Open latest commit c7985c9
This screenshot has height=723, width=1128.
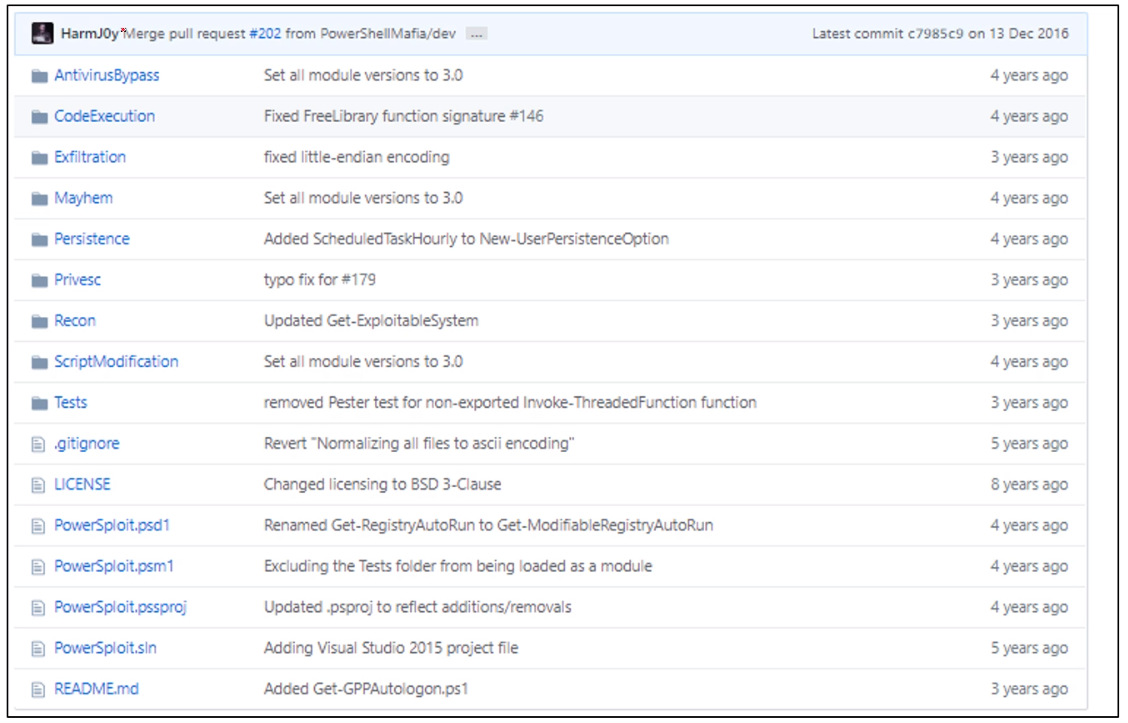click(935, 34)
